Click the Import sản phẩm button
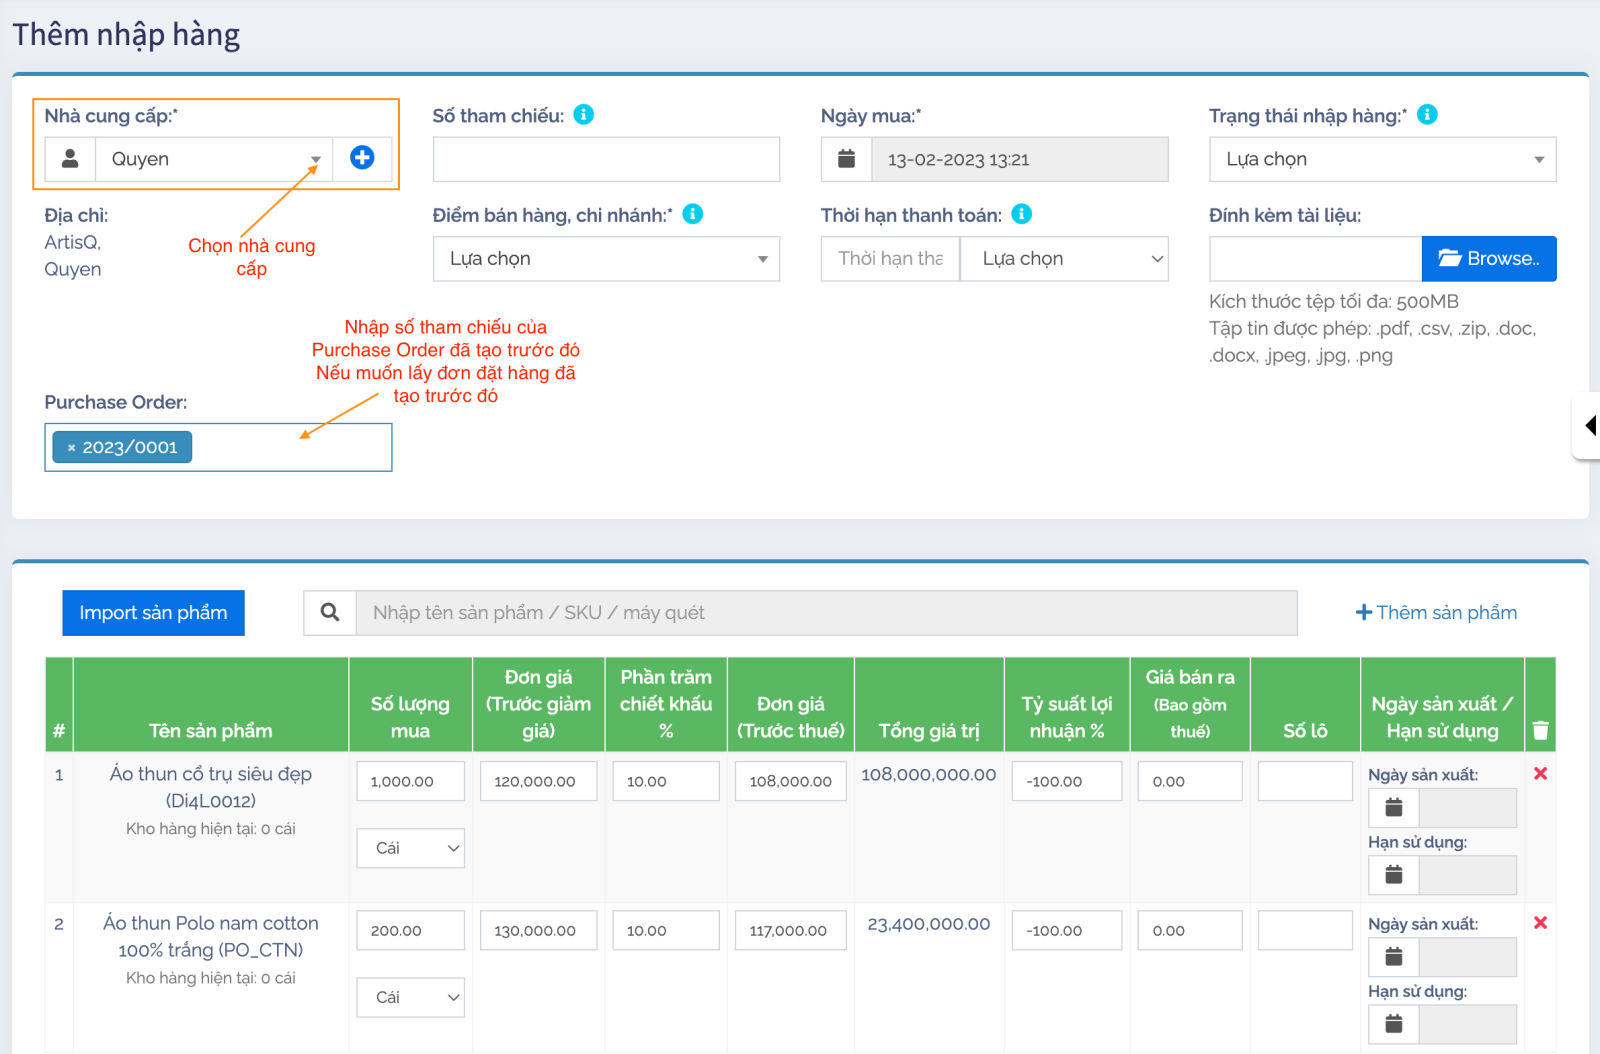 pyautogui.click(x=153, y=613)
